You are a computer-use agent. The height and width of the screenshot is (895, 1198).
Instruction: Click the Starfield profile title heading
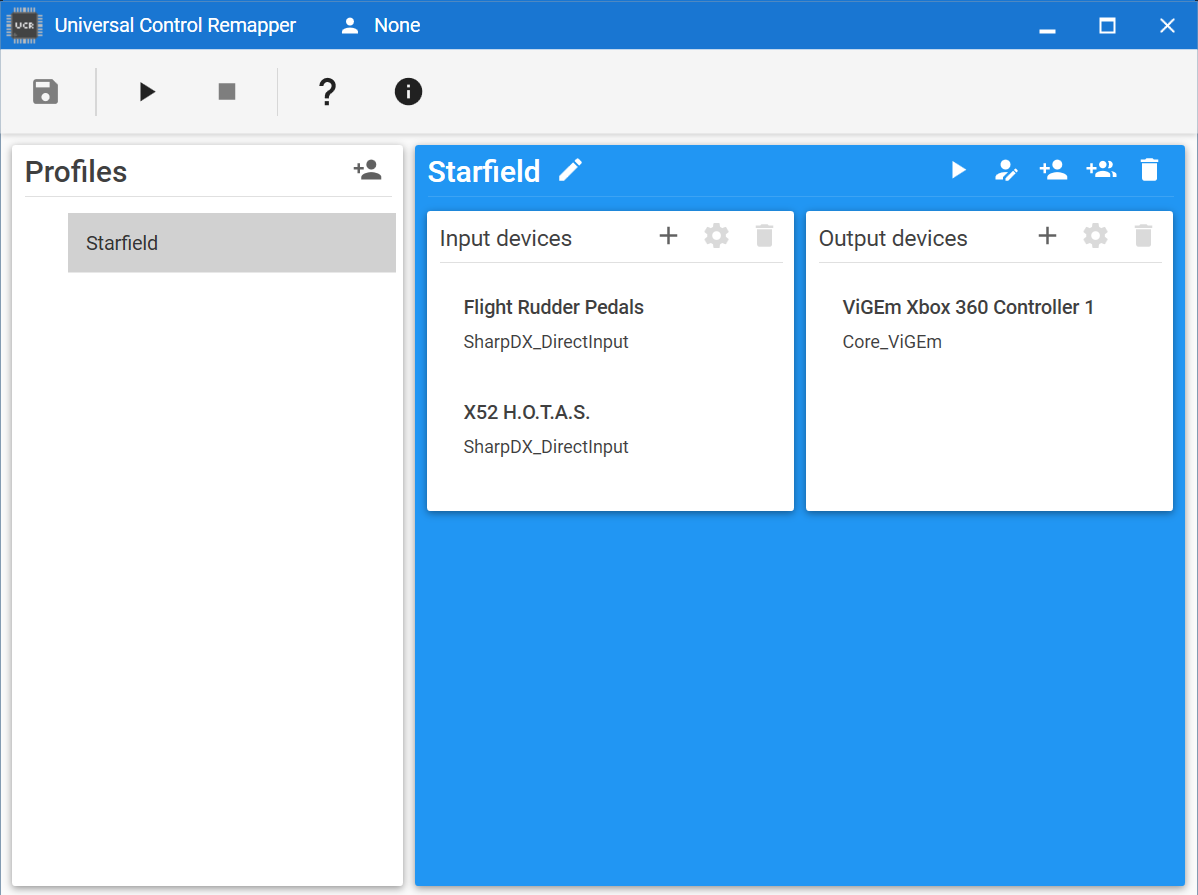point(484,171)
